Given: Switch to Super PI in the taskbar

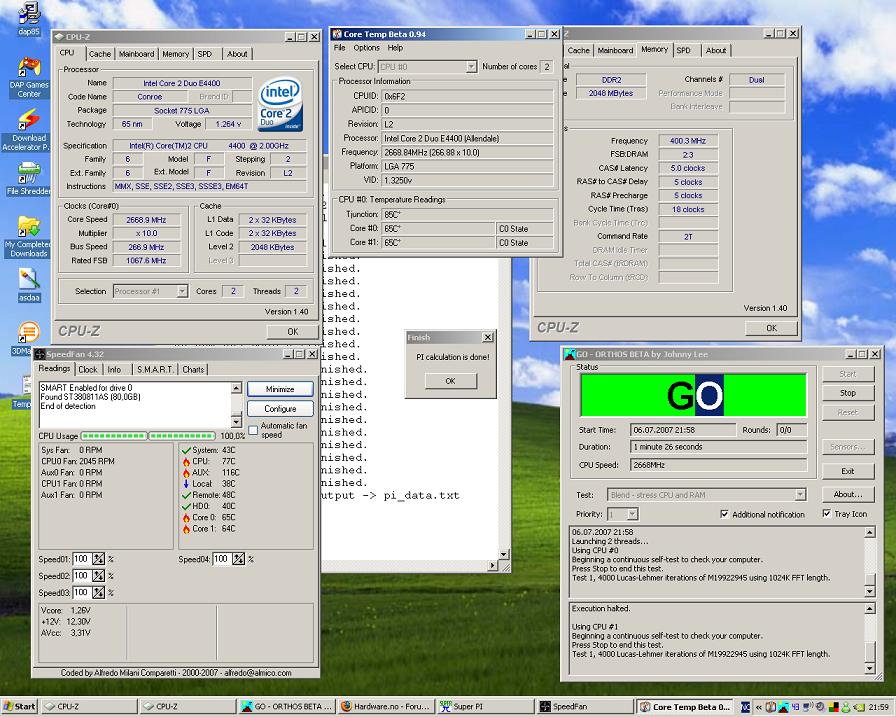Looking at the screenshot, I should [x=485, y=707].
